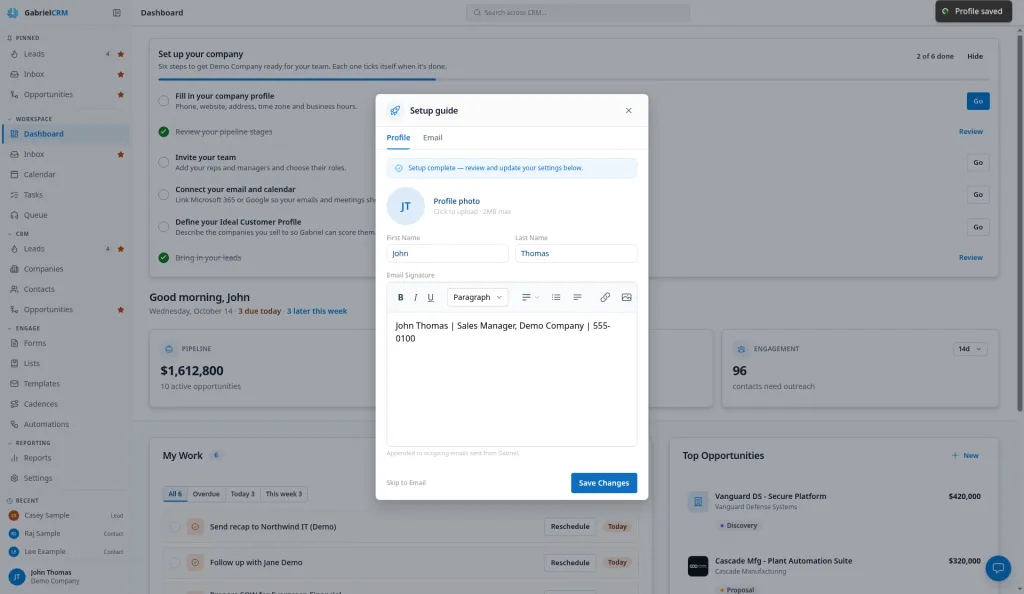Insert an image into the signature
Image resolution: width=1024 pixels, height=594 pixels.
click(x=626, y=297)
